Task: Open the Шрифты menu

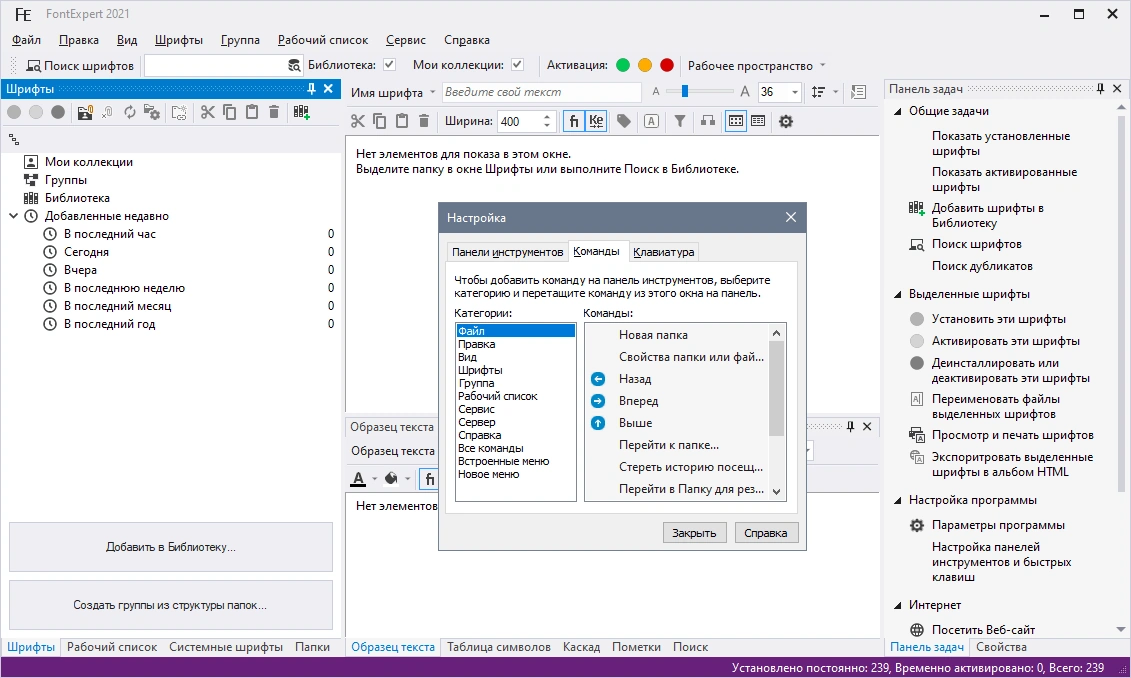Action: click(x=179, y=40)
